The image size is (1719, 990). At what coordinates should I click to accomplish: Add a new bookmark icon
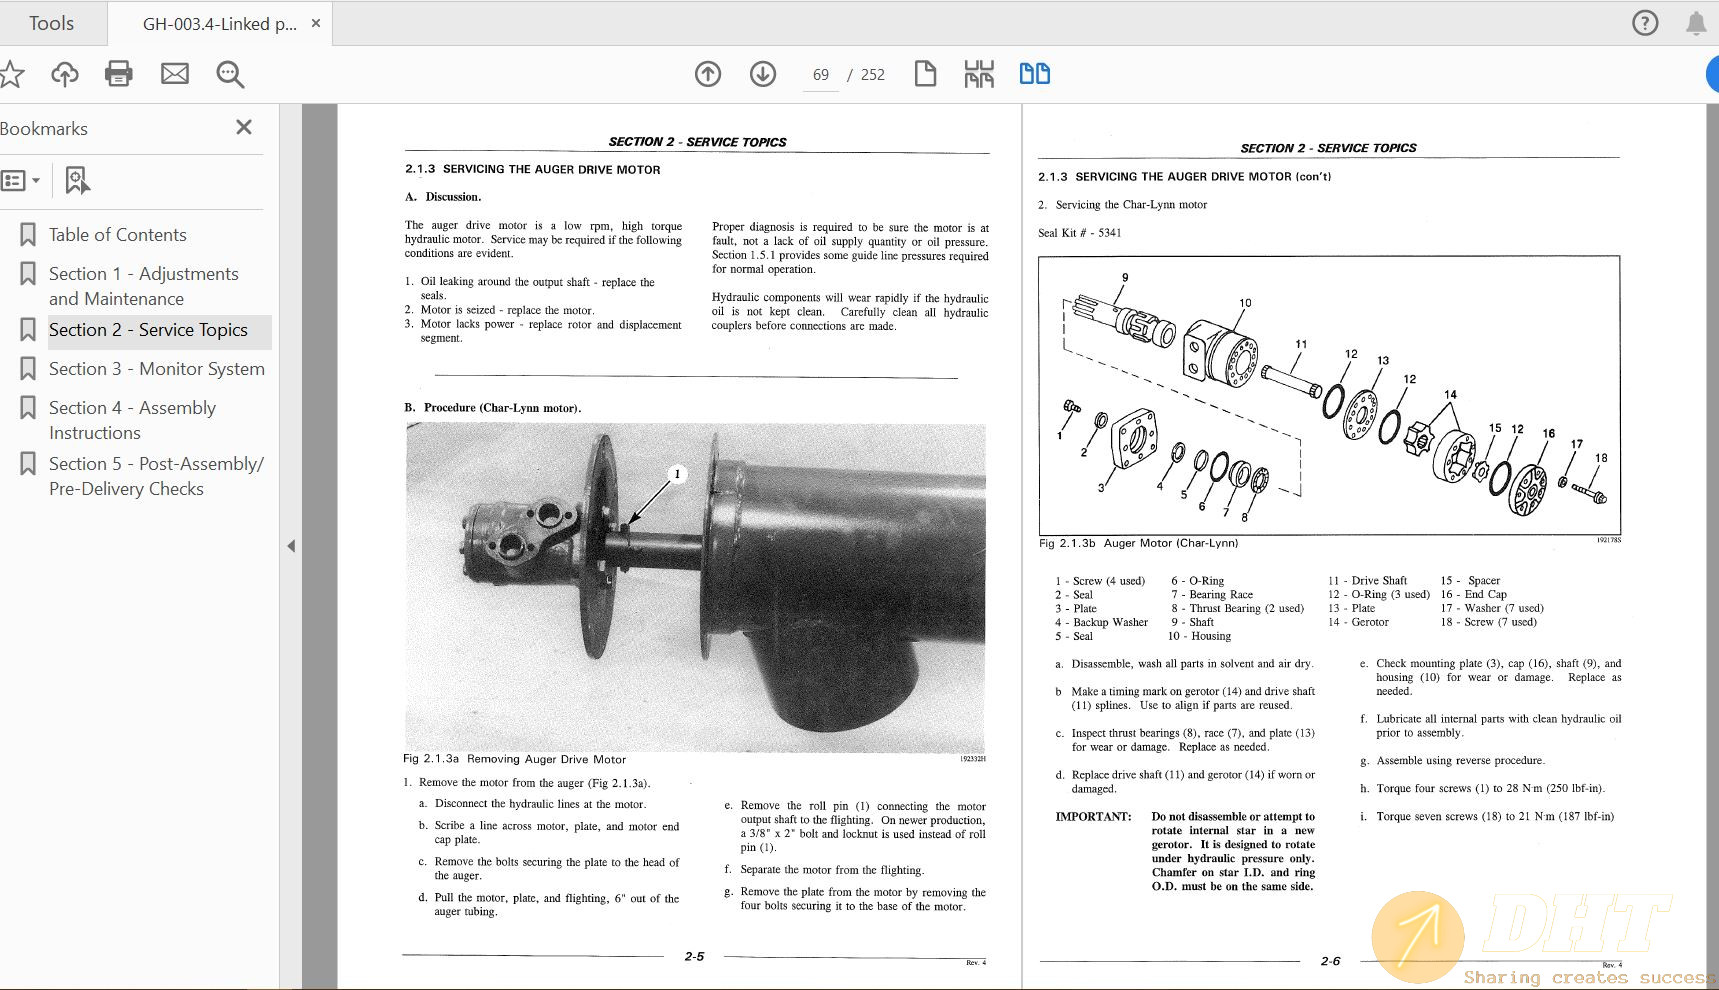[x=77, y=181]
